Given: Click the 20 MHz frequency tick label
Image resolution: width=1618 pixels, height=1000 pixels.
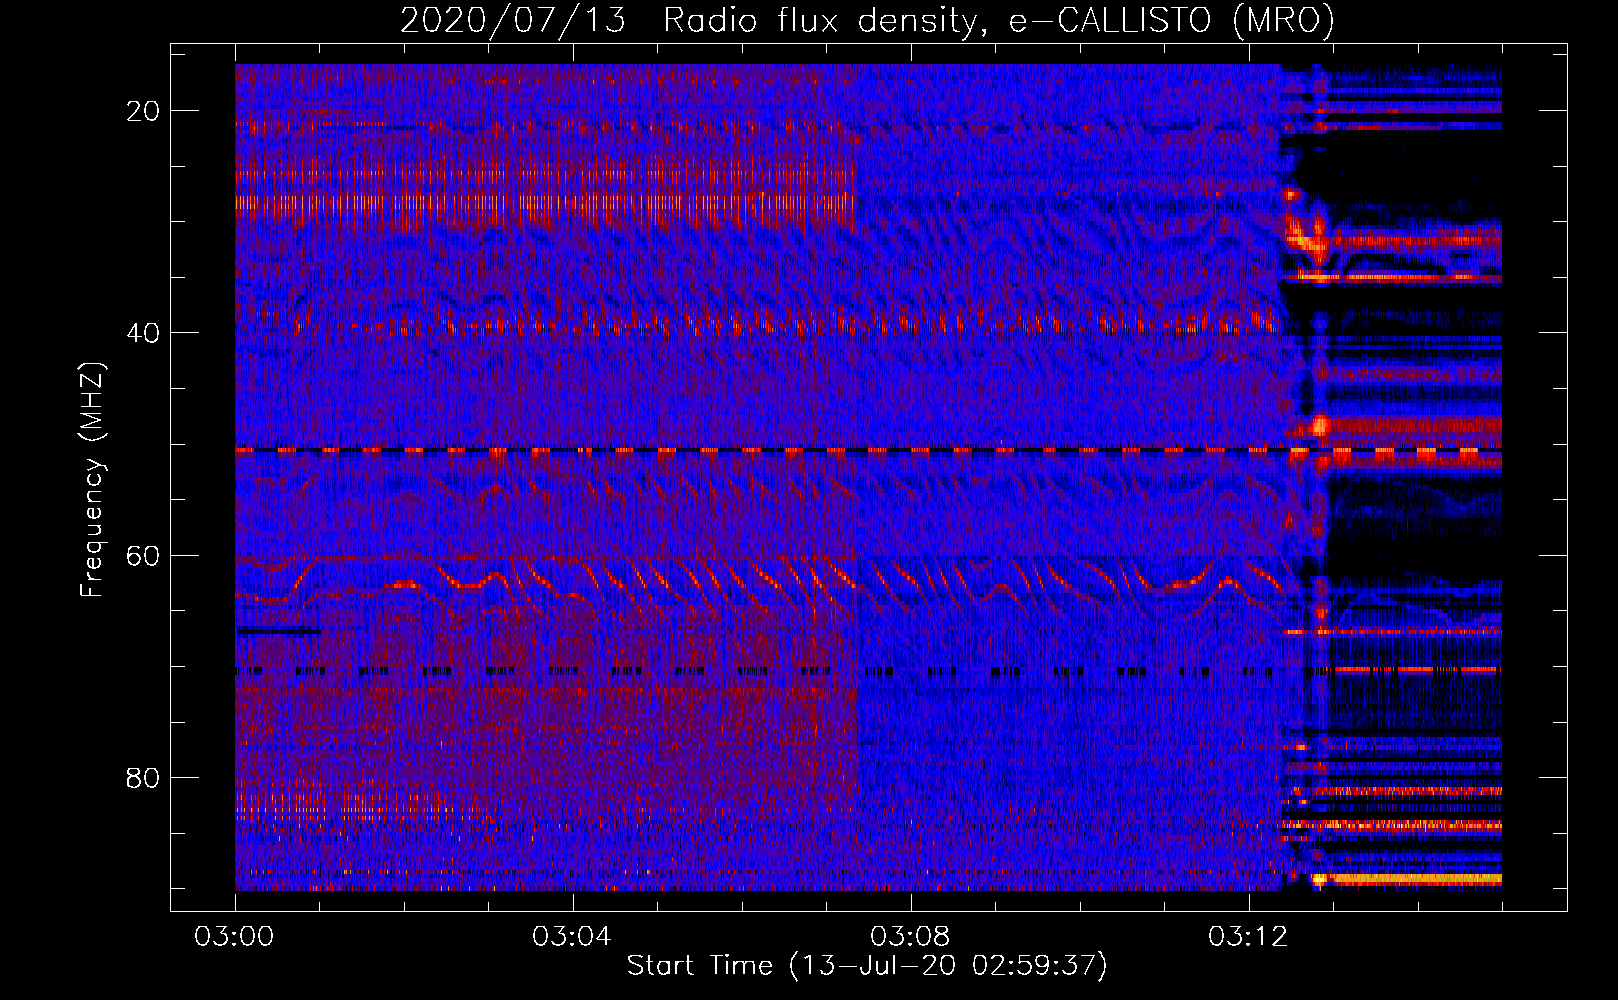Looking at the screenshot, I should [x=144, y=111].
